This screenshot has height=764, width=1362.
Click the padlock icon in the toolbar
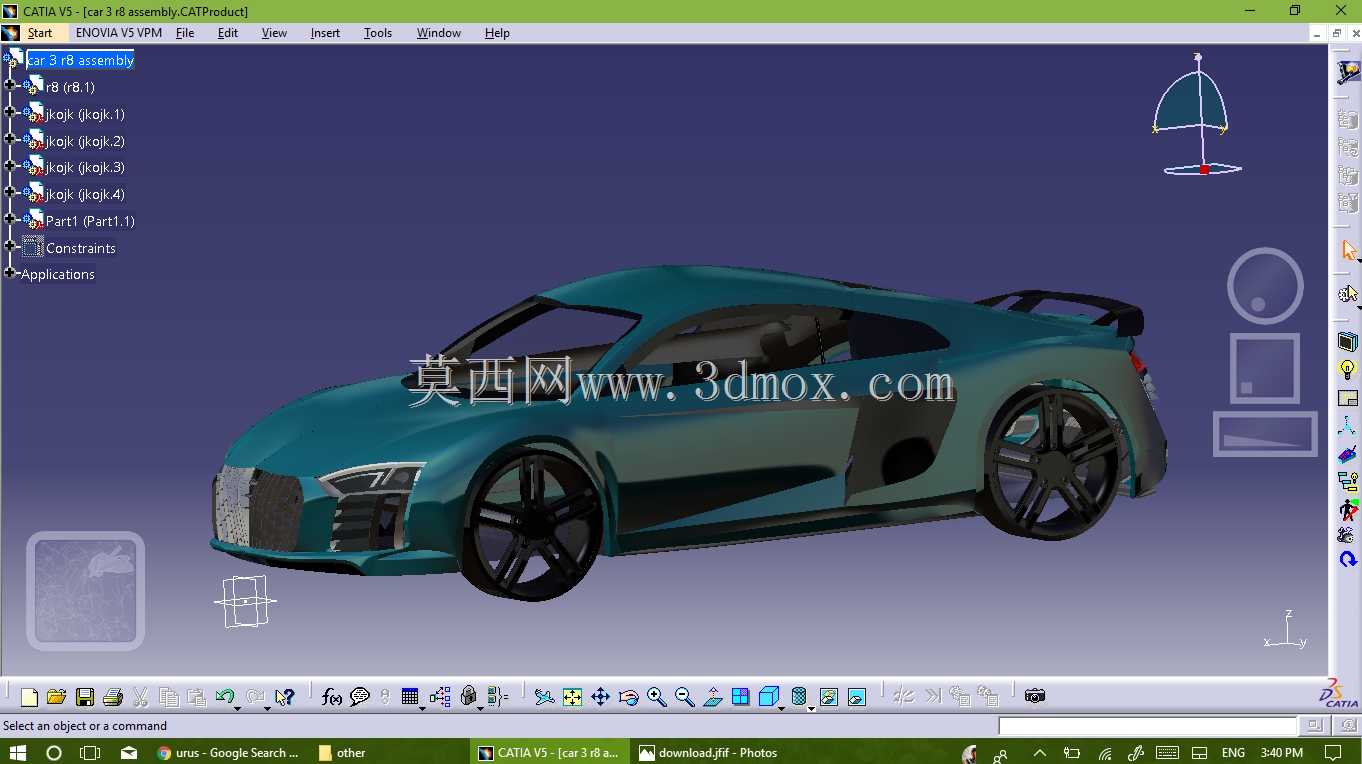point(469,697)
